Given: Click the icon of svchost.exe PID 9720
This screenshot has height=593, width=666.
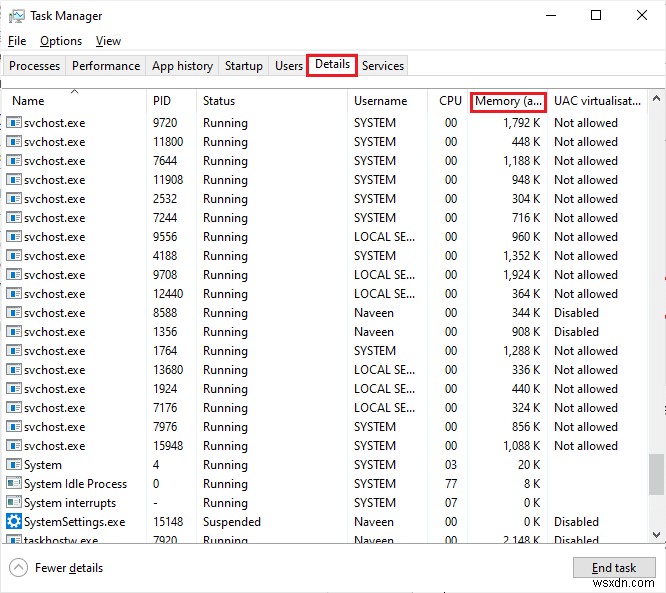Looking at the screenshot, I should [x=14, y=123].
